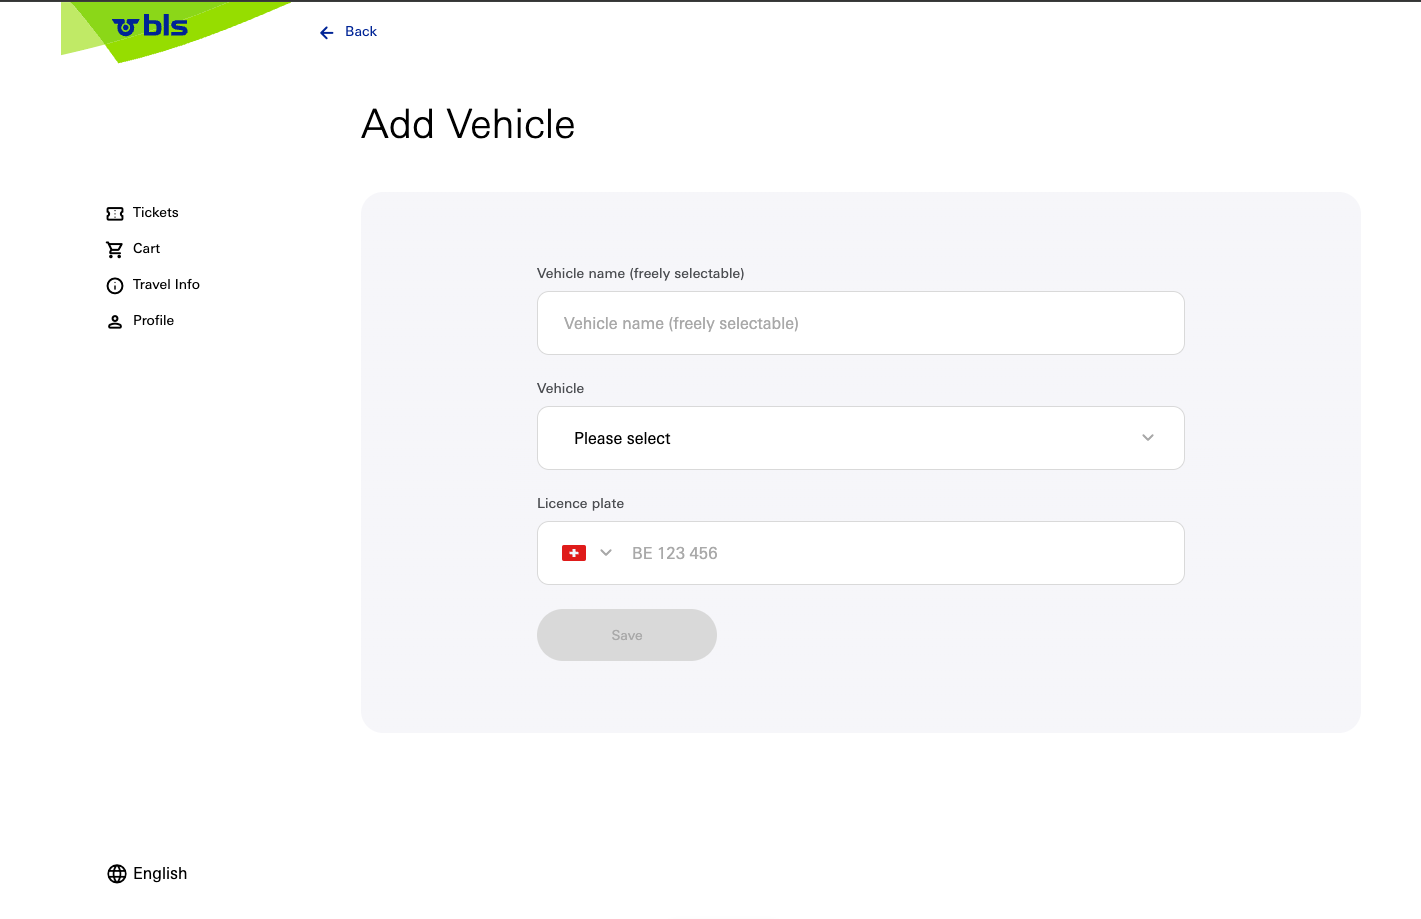Expand the country selector for licence plate

pyautogui.click(x=606, y=552)
